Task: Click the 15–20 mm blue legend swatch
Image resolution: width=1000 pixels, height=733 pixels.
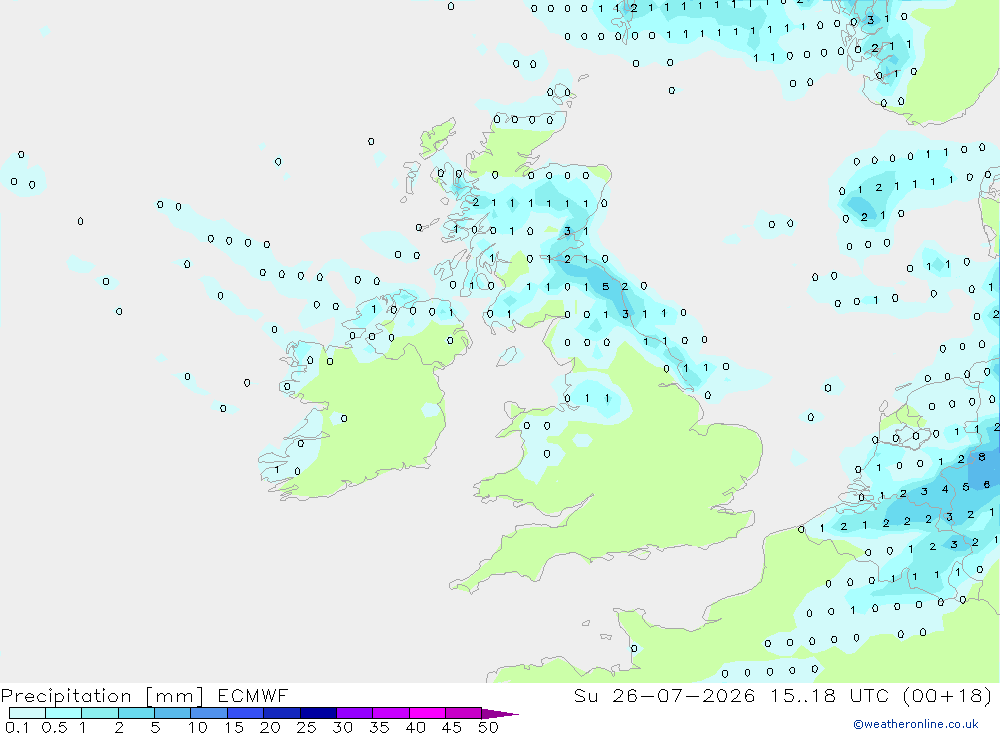Action: pos(245,713)
